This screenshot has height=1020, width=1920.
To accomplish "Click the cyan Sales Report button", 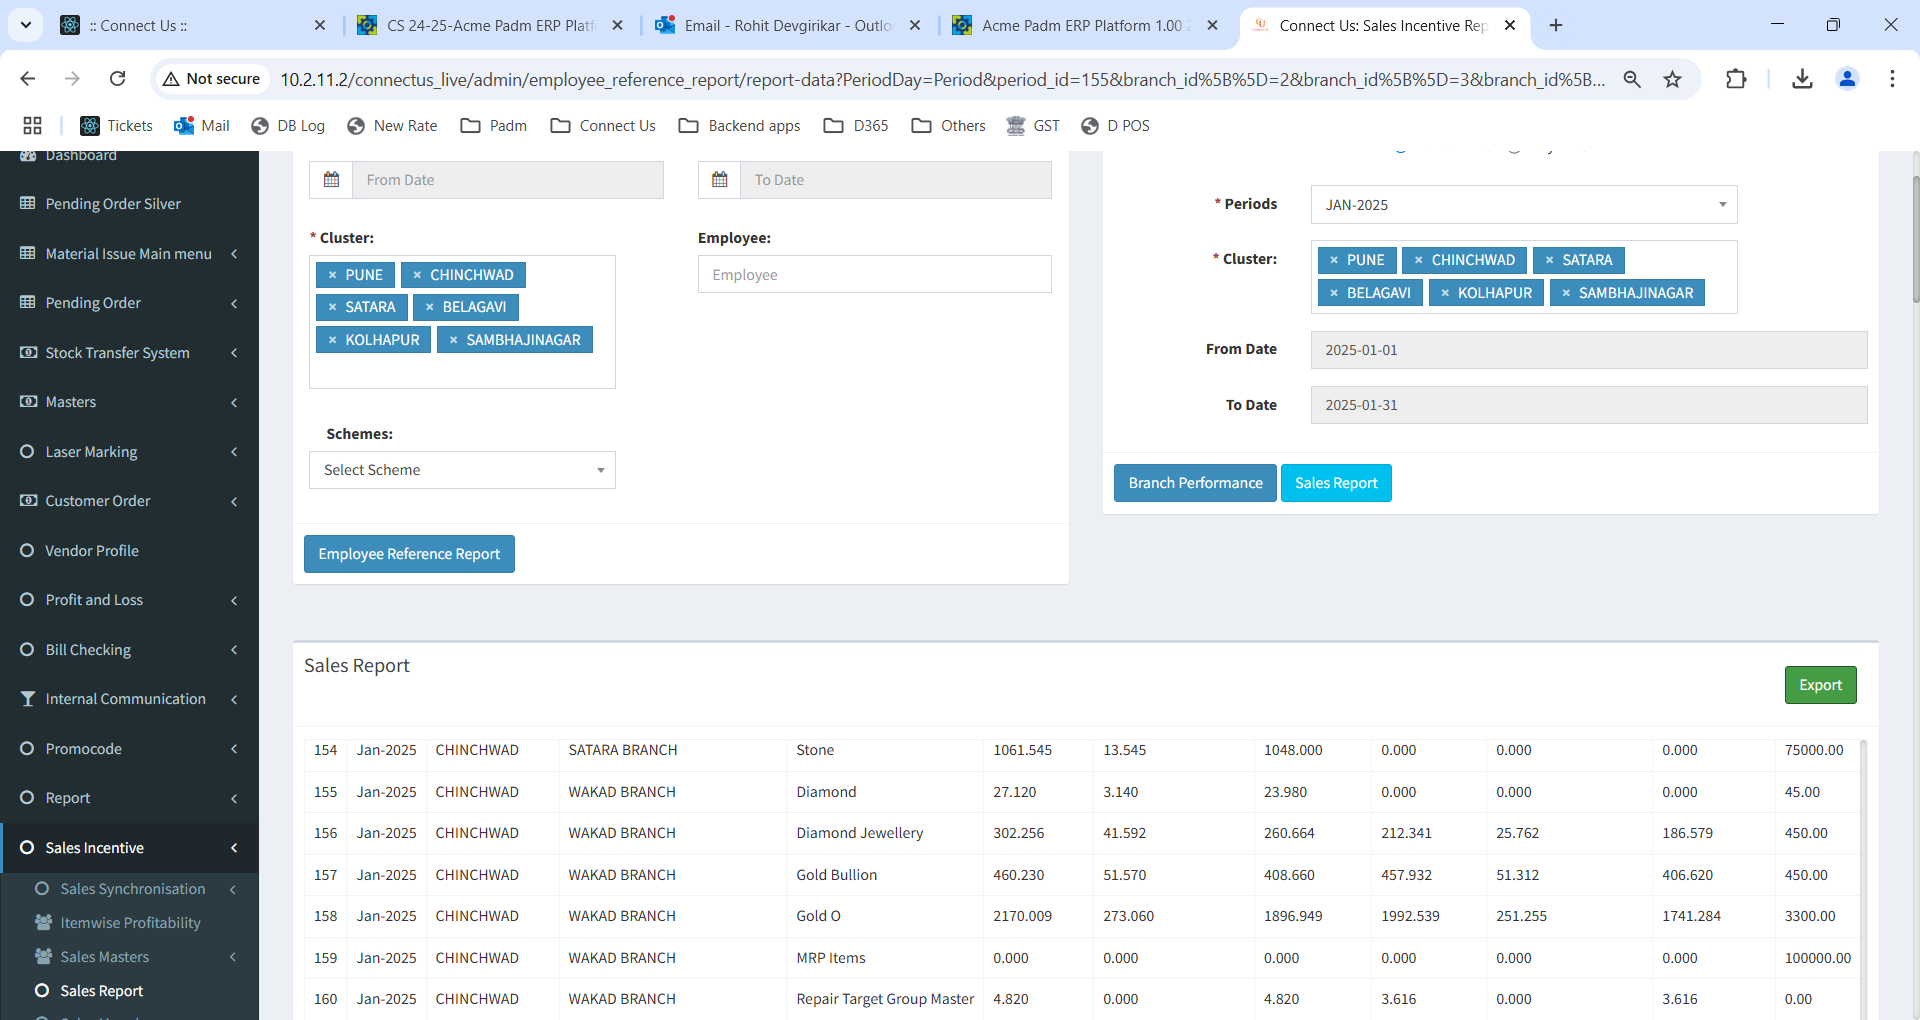I will tap(1336, 483).
